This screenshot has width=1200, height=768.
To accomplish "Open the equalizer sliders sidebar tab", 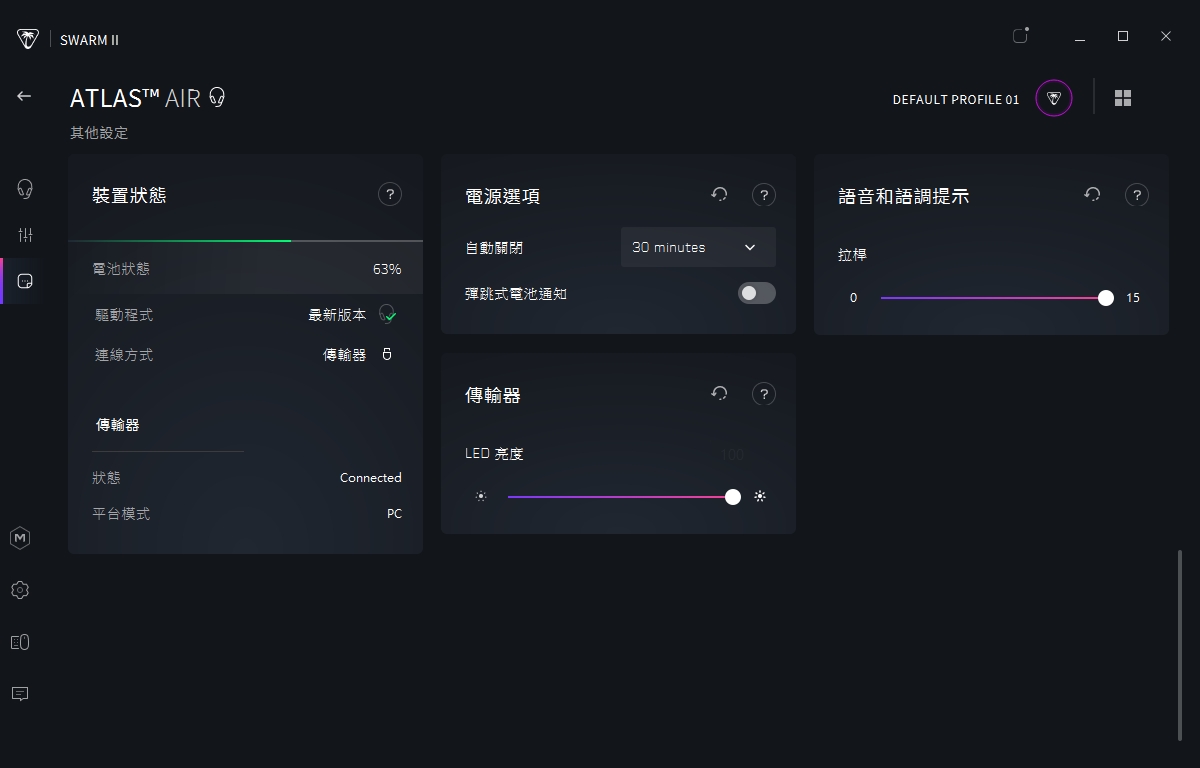I will (25, 235).
